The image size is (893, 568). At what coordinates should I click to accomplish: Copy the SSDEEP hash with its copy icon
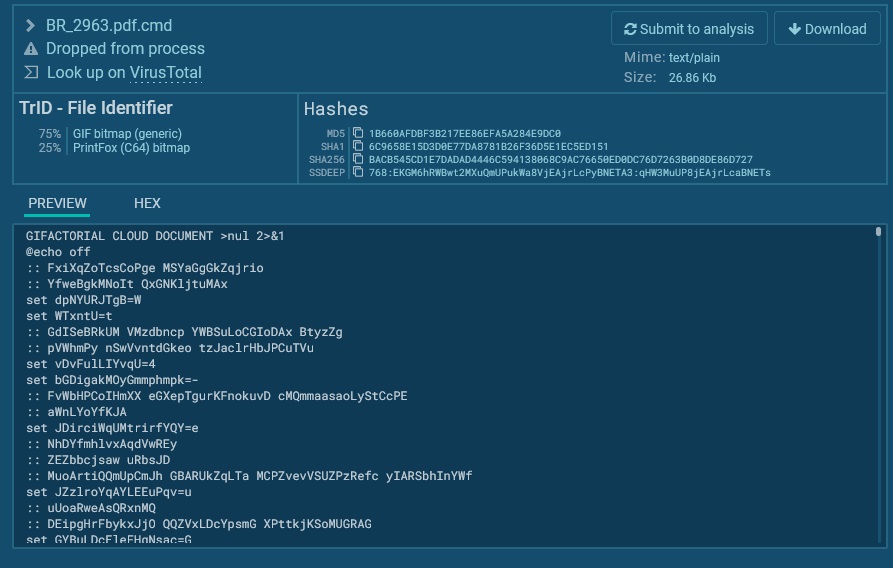pyautogui.click(x=358, y=172)
